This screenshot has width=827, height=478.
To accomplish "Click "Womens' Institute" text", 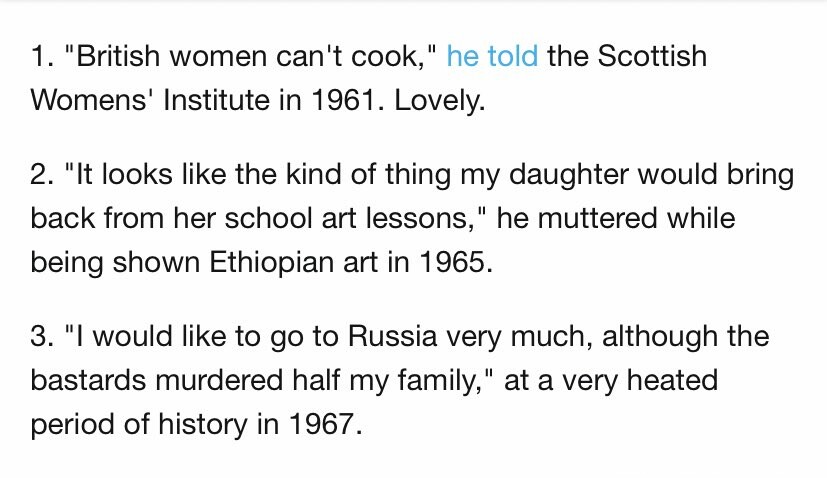I will pyautogui.click(x=150, y=100).
